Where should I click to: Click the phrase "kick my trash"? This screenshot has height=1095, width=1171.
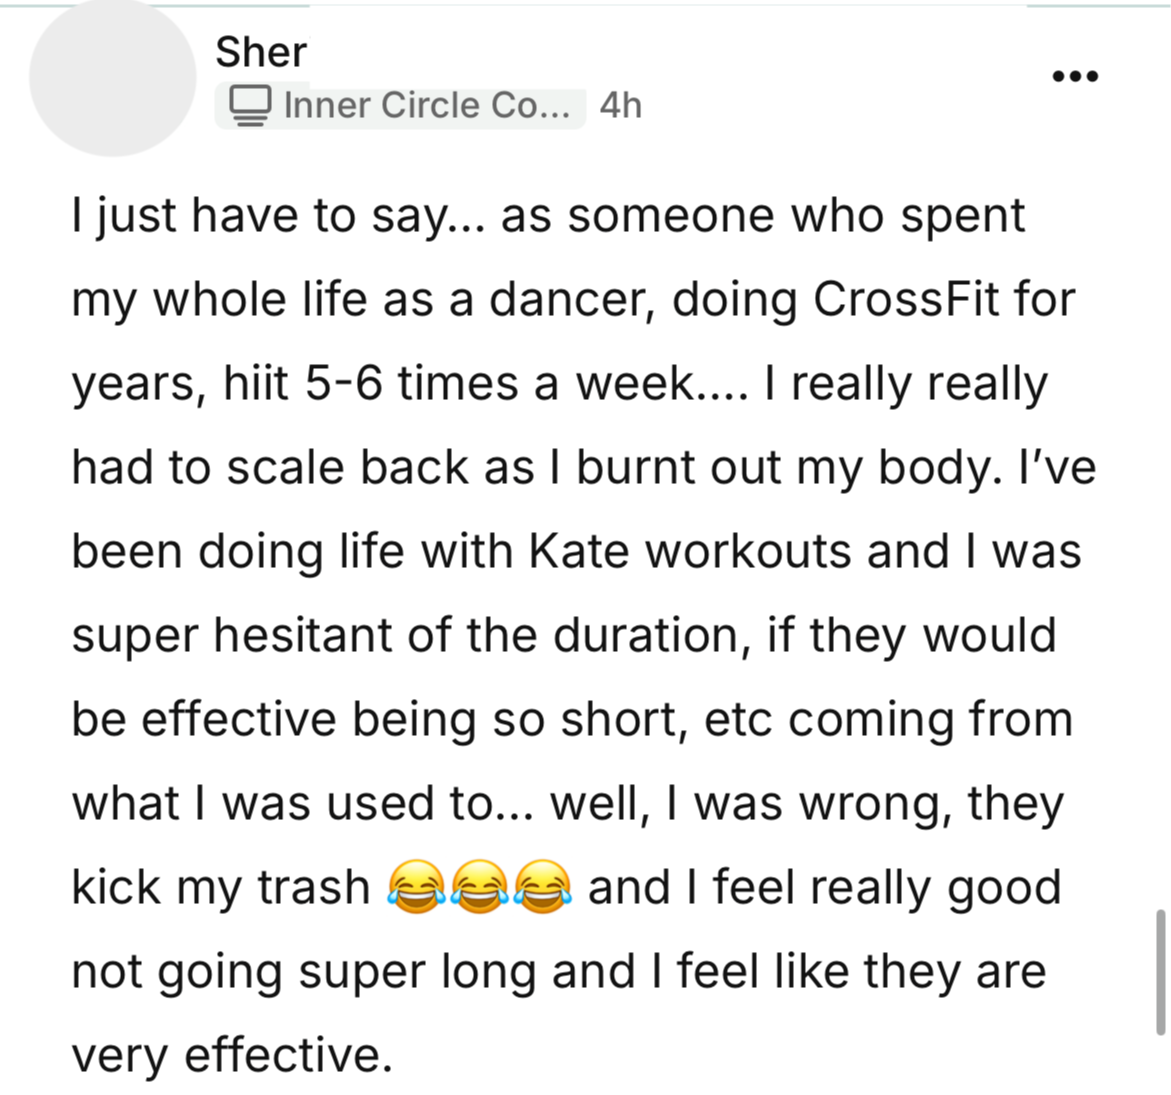pos(220,888)
